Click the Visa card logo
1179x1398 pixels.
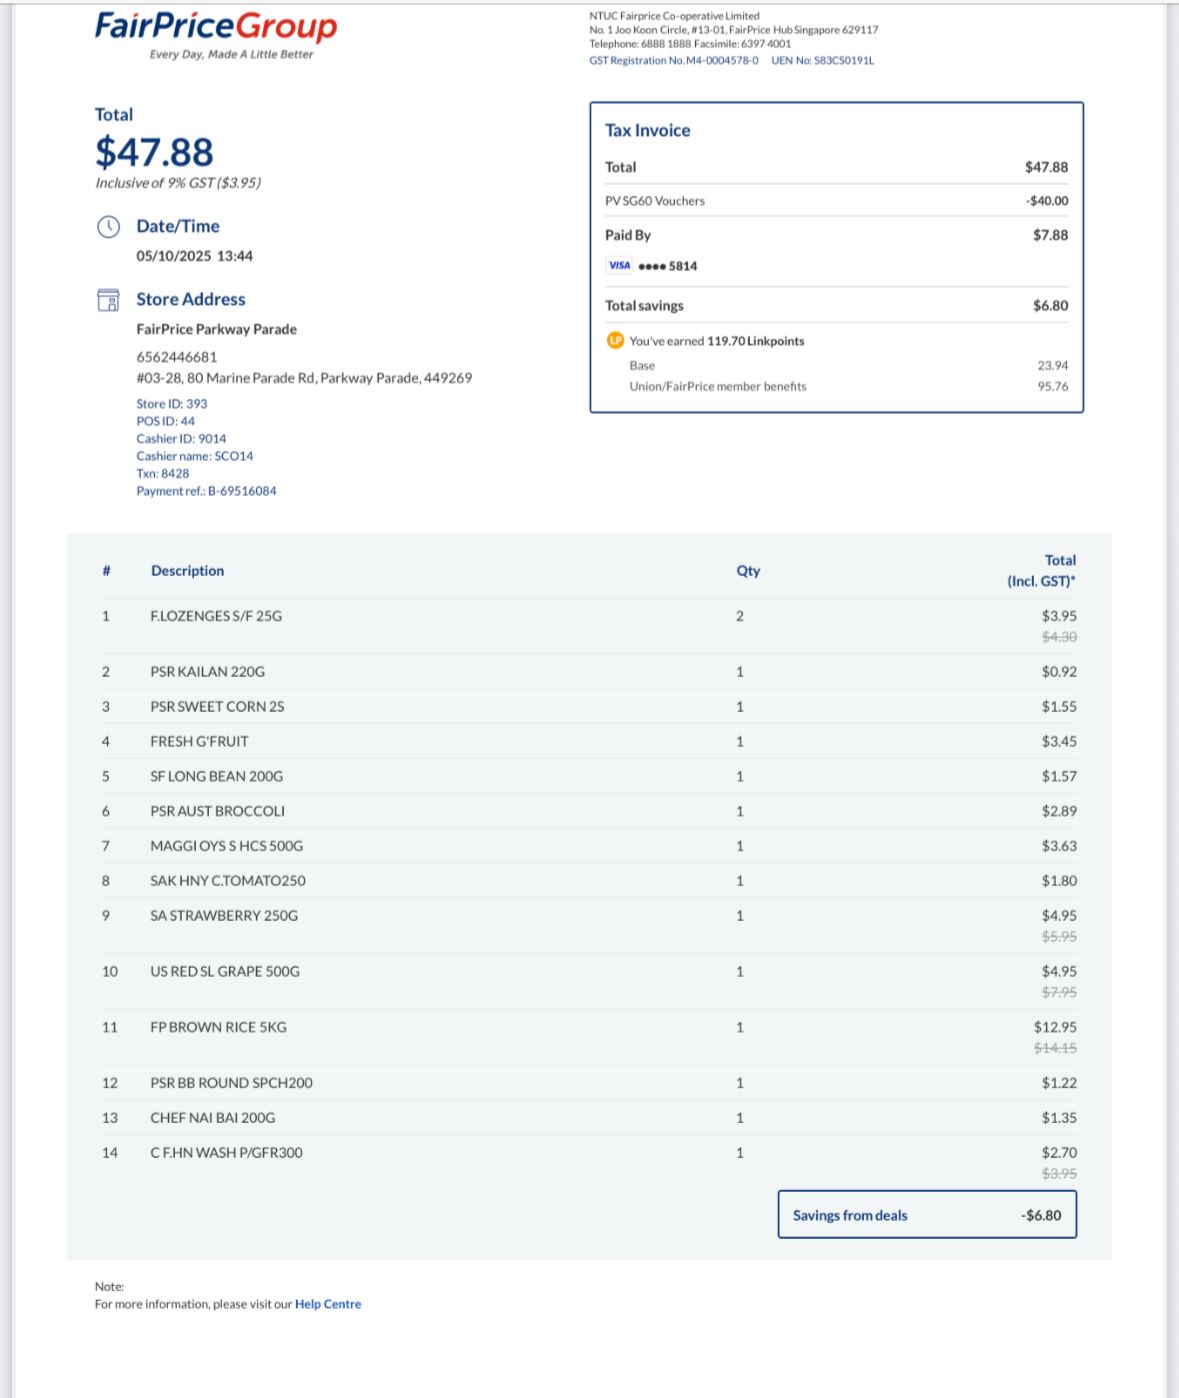coord(619,266)
